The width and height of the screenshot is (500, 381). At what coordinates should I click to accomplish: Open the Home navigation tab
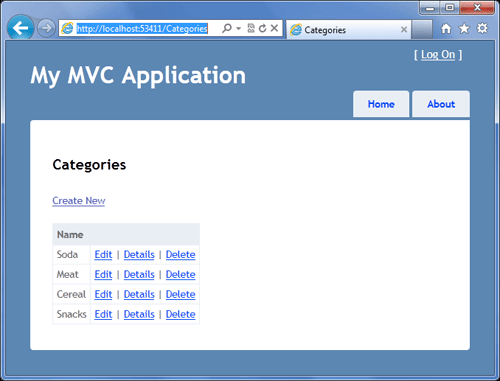[381, 104]
